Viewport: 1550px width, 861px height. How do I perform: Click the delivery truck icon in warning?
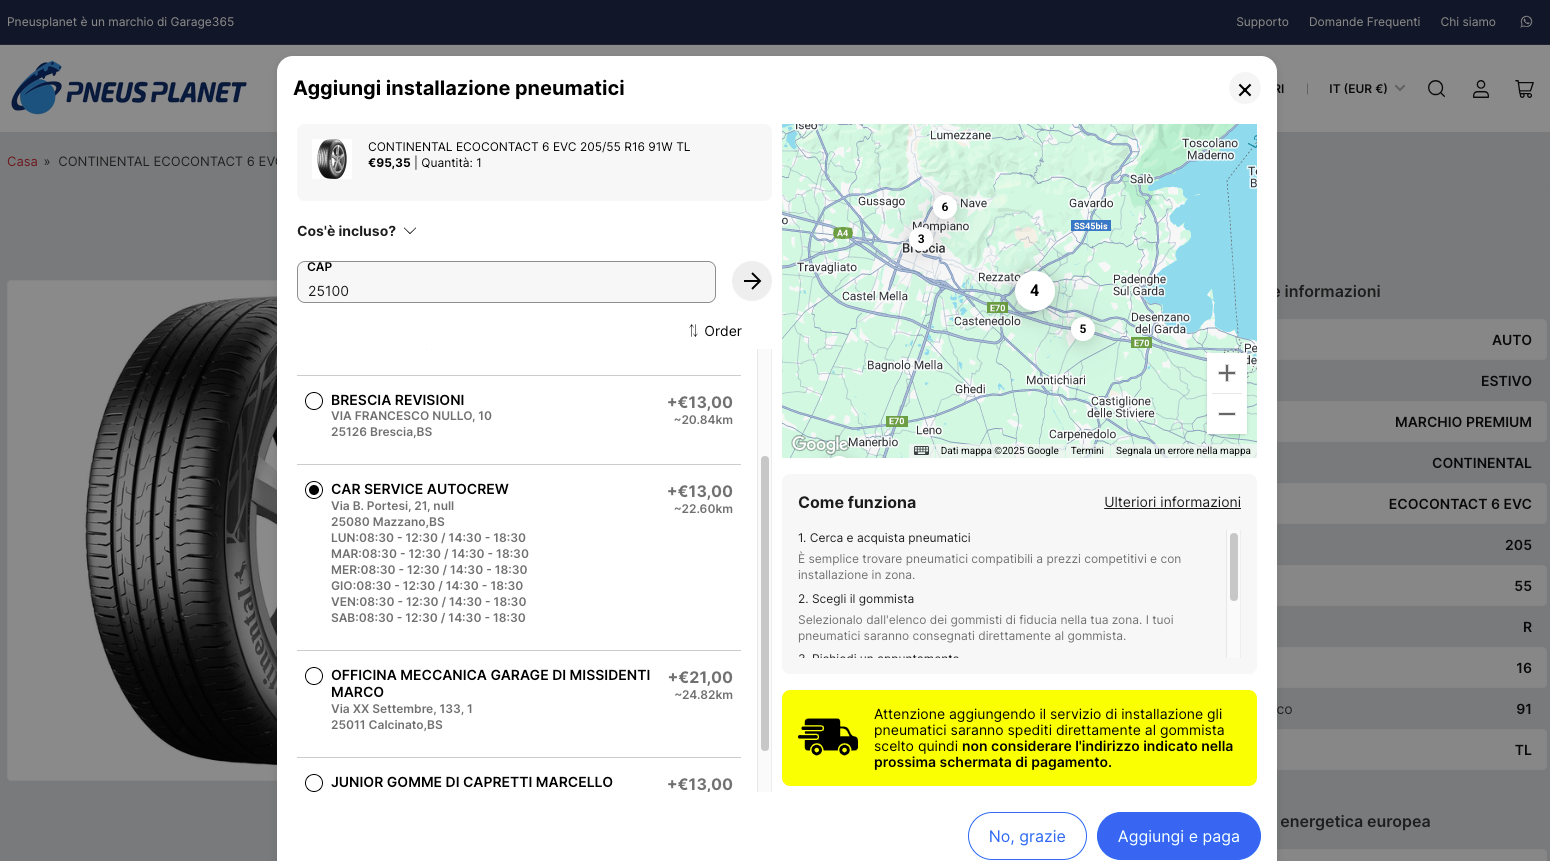828,737
